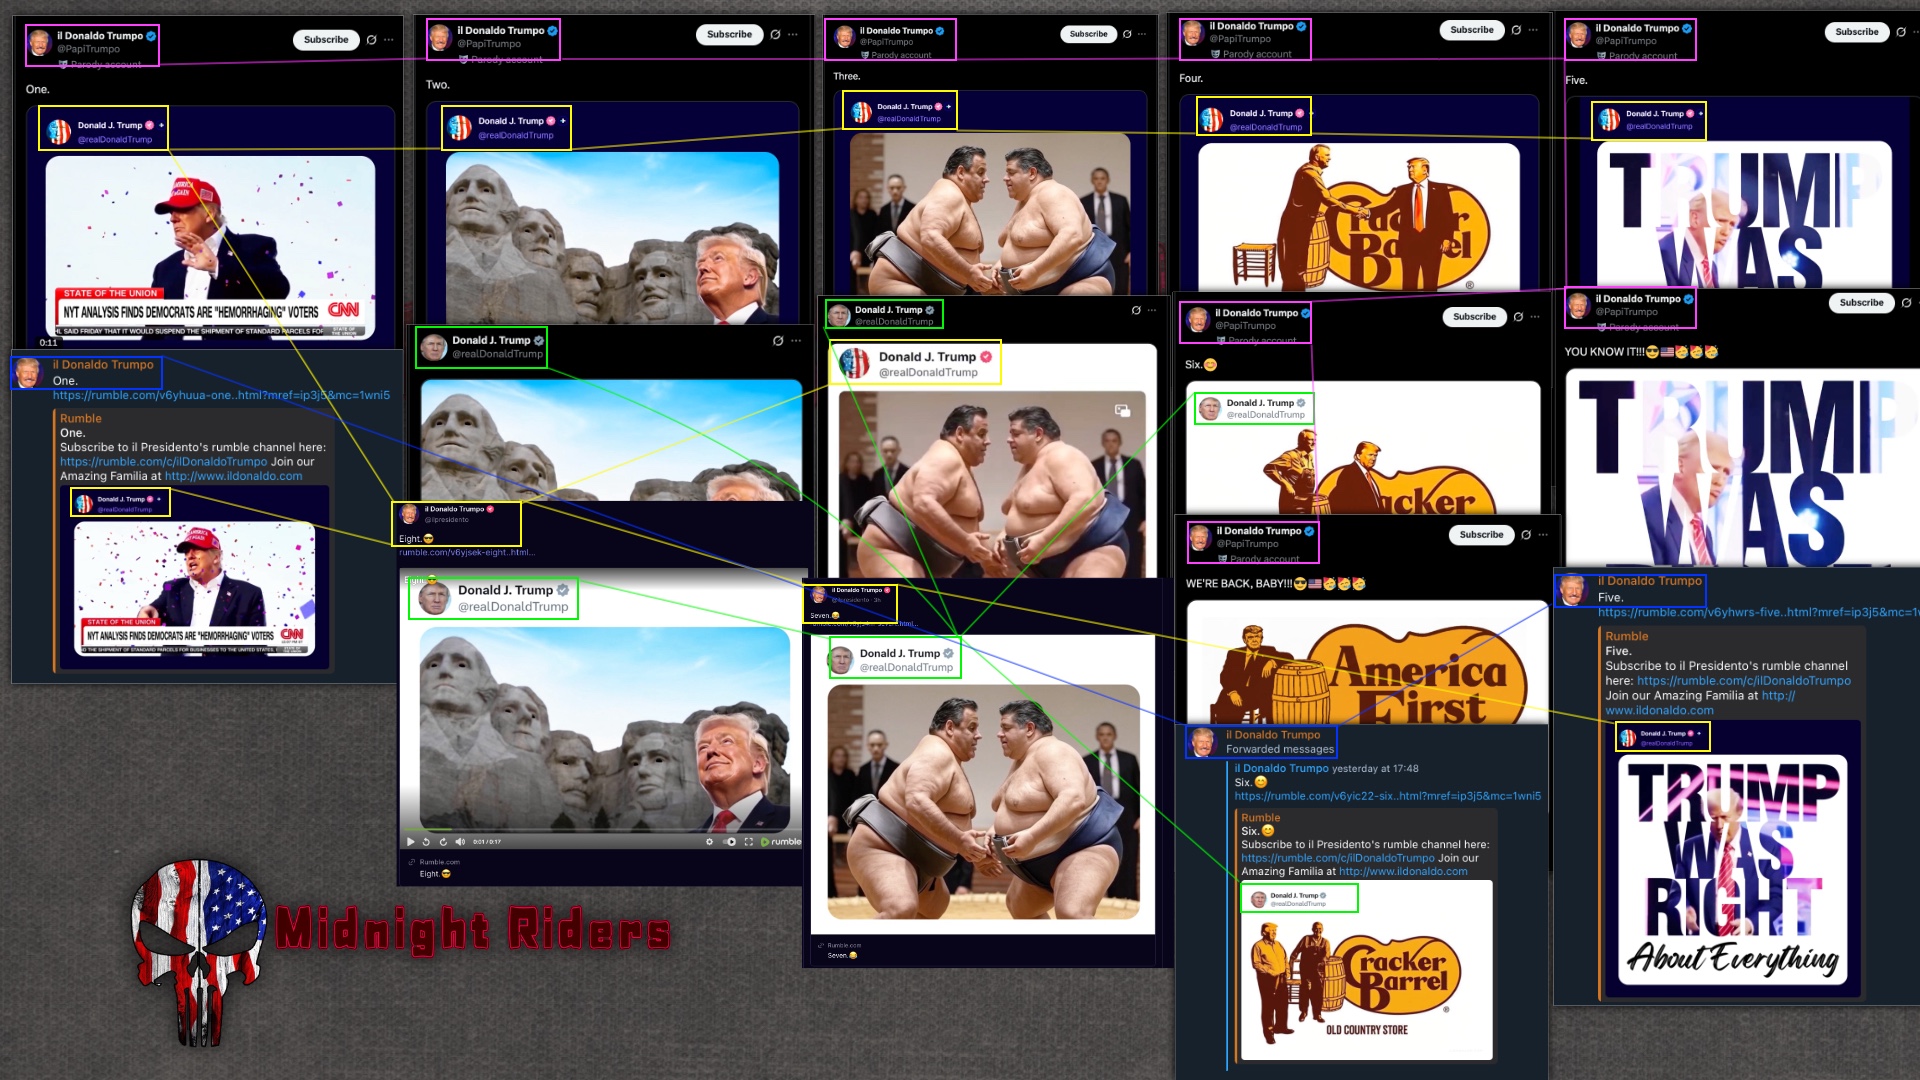Click 'il Donaldo Trumpo' name above 'Forwarded messages'
1920x1080 pixels.
(1273, 735)
